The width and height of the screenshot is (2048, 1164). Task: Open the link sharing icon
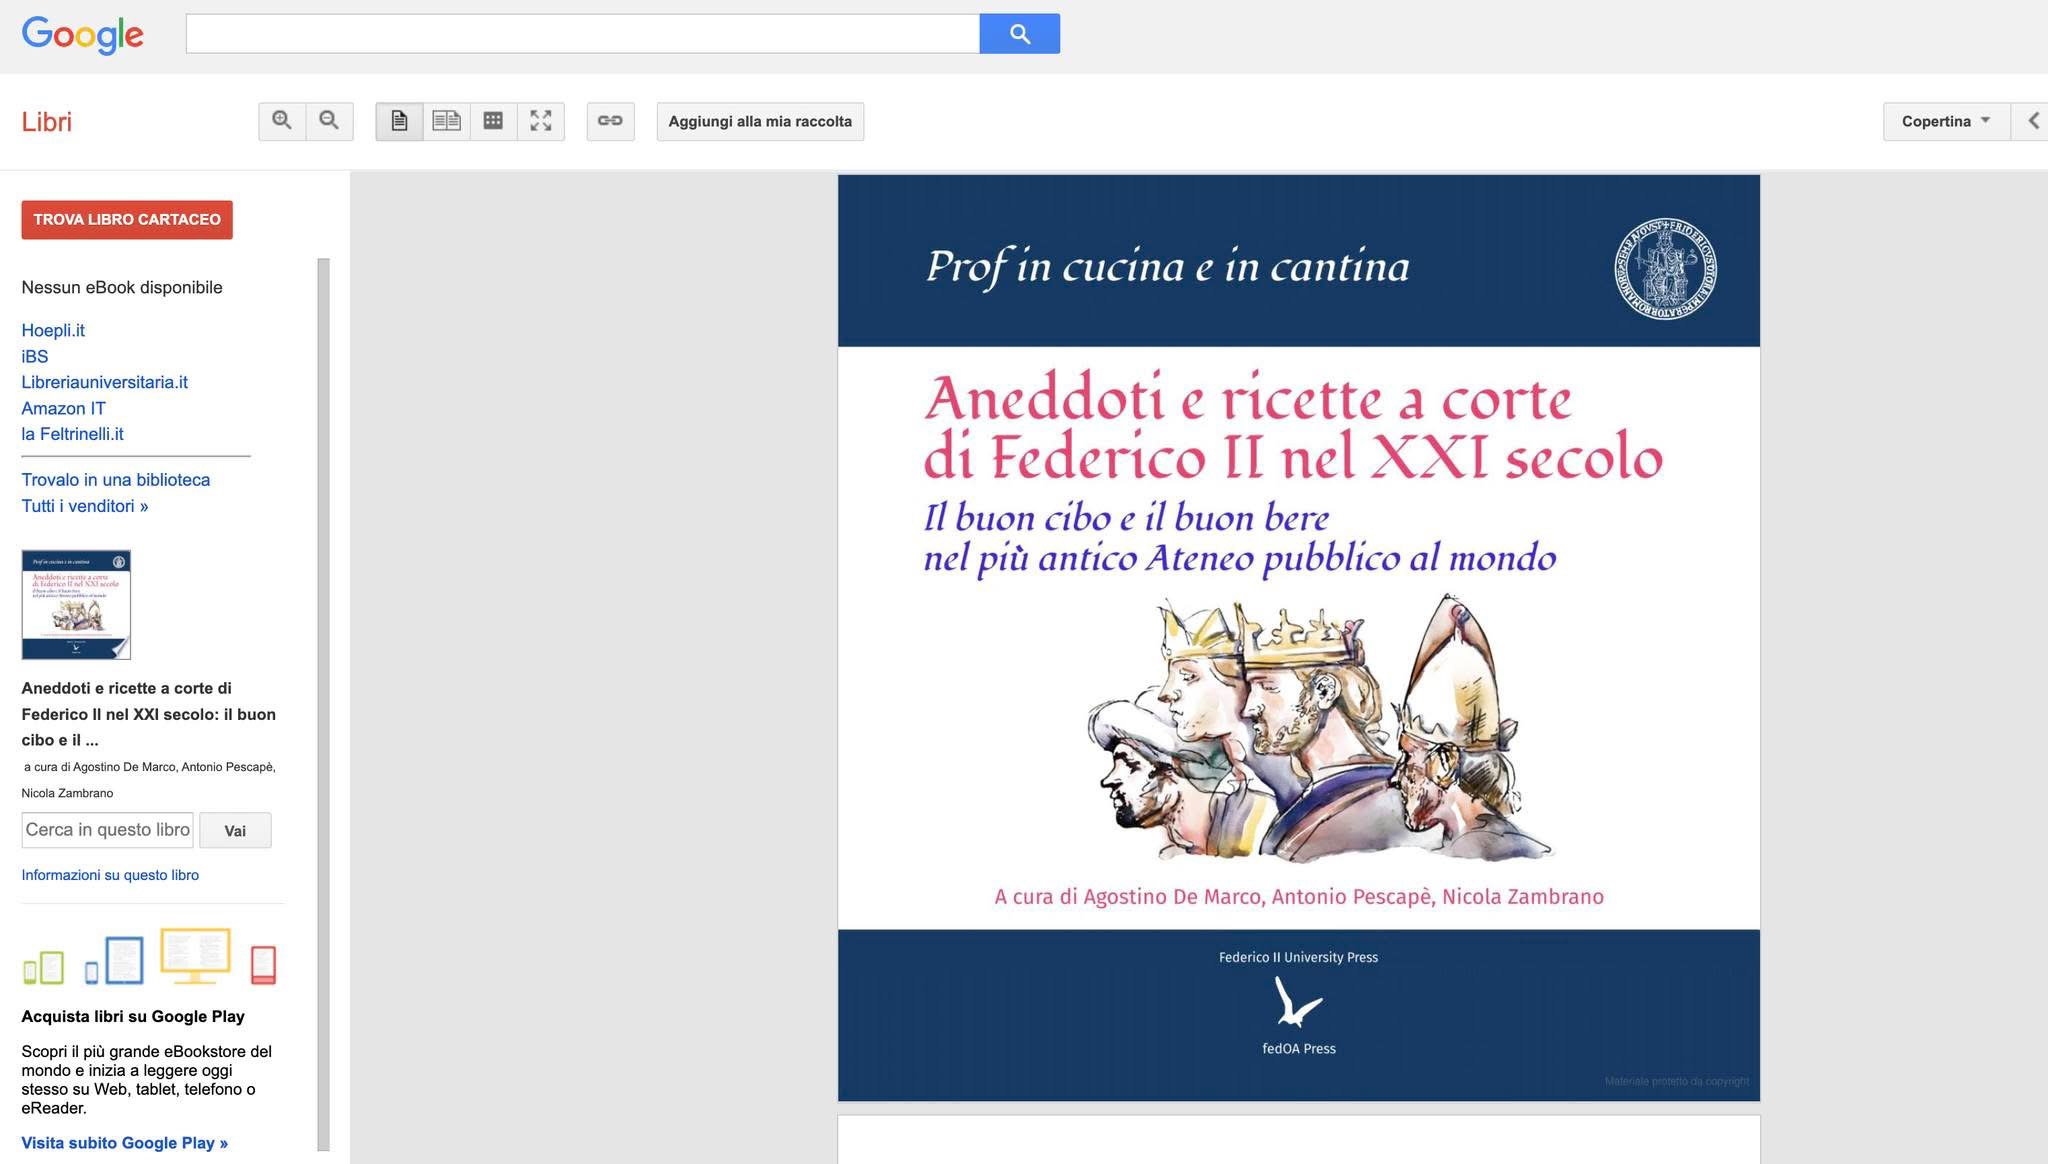click(610, 121)
